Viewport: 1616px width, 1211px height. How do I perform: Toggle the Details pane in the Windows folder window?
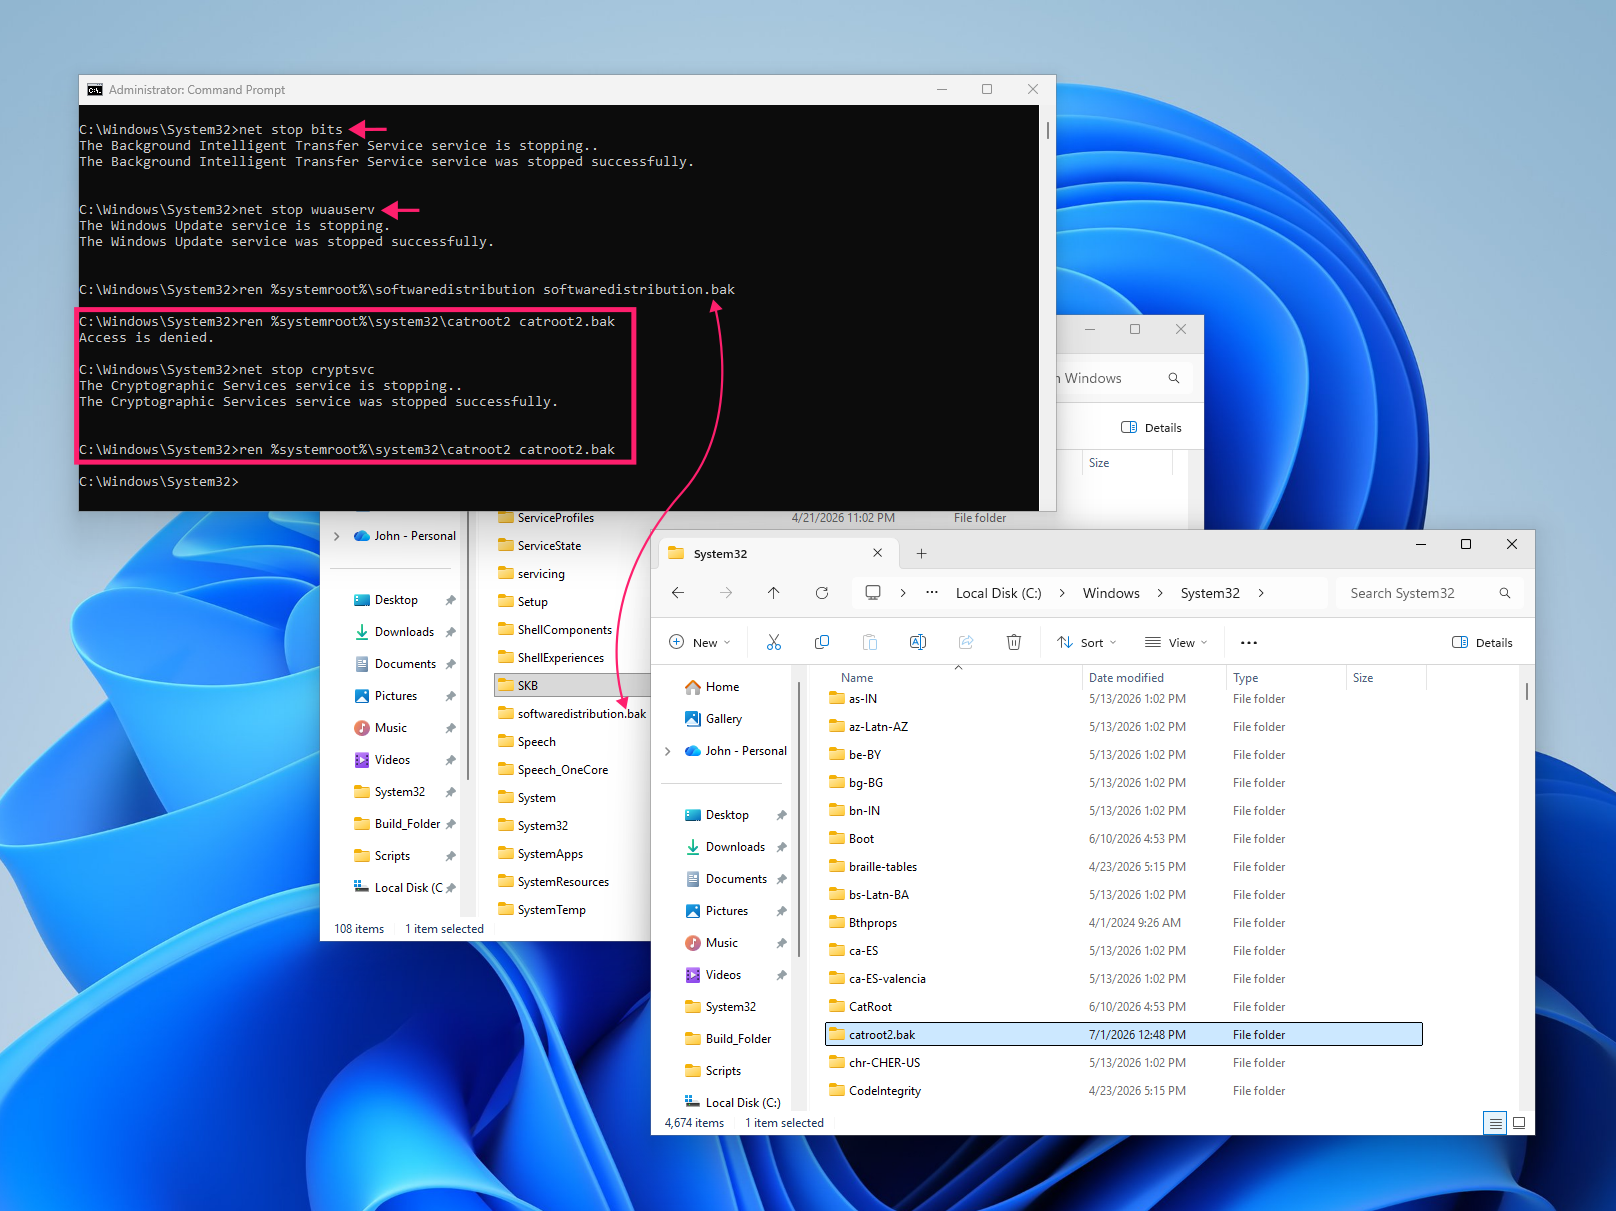(x=1151, y=427)
